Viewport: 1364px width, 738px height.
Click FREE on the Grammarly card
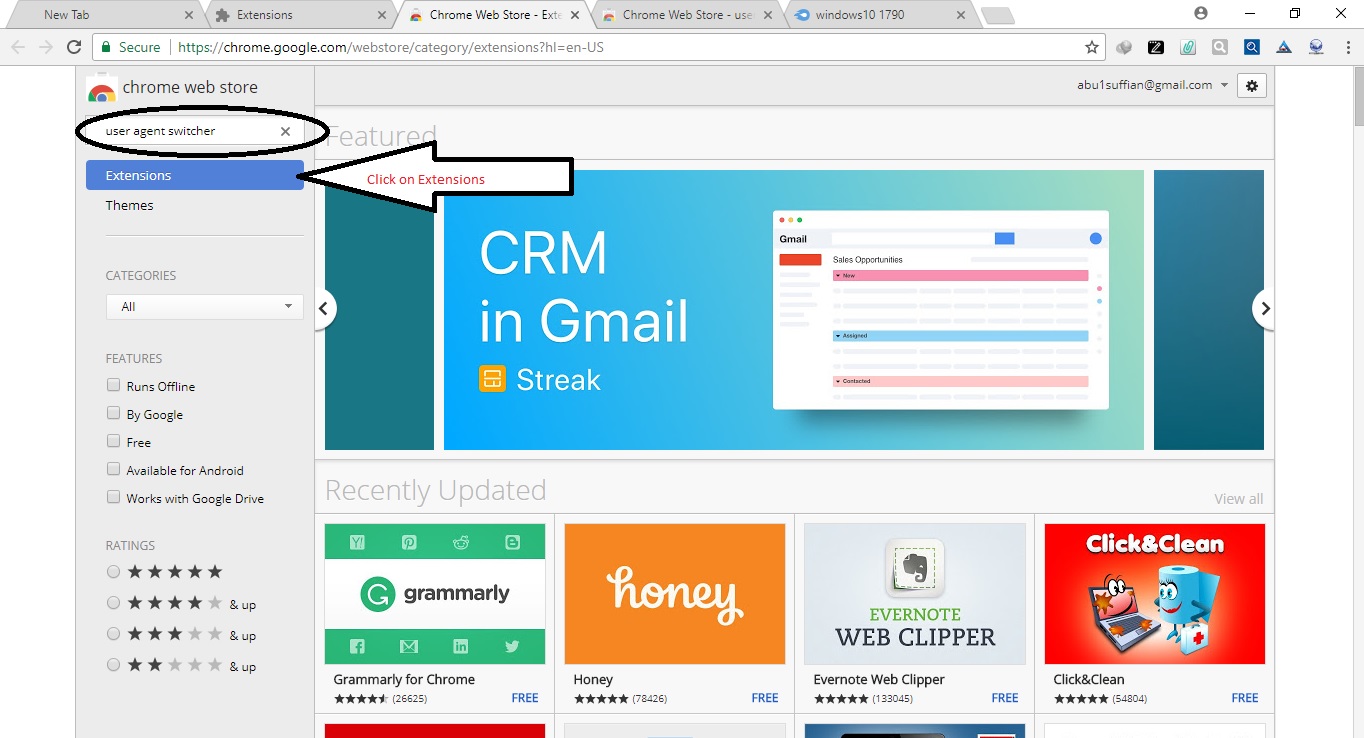pyautogui.click(x=525, y=698)
